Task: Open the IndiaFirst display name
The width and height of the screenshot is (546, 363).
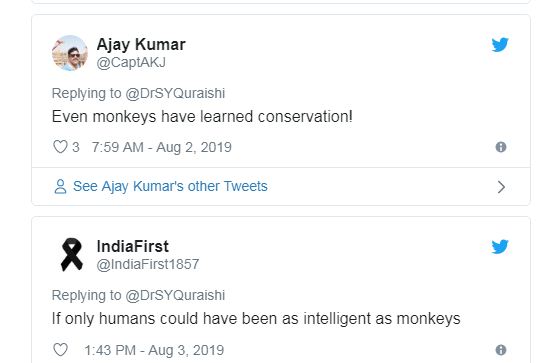Action: point(133,246)
